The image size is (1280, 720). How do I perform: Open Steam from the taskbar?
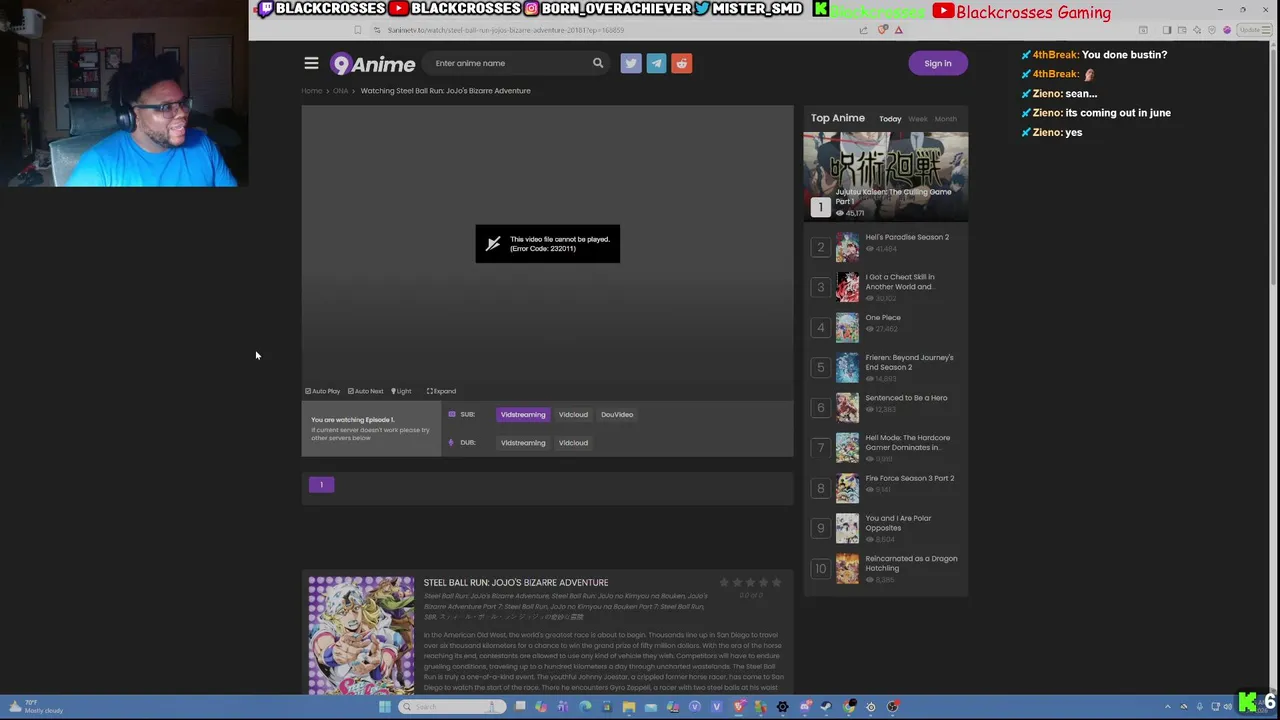point(826,707)
